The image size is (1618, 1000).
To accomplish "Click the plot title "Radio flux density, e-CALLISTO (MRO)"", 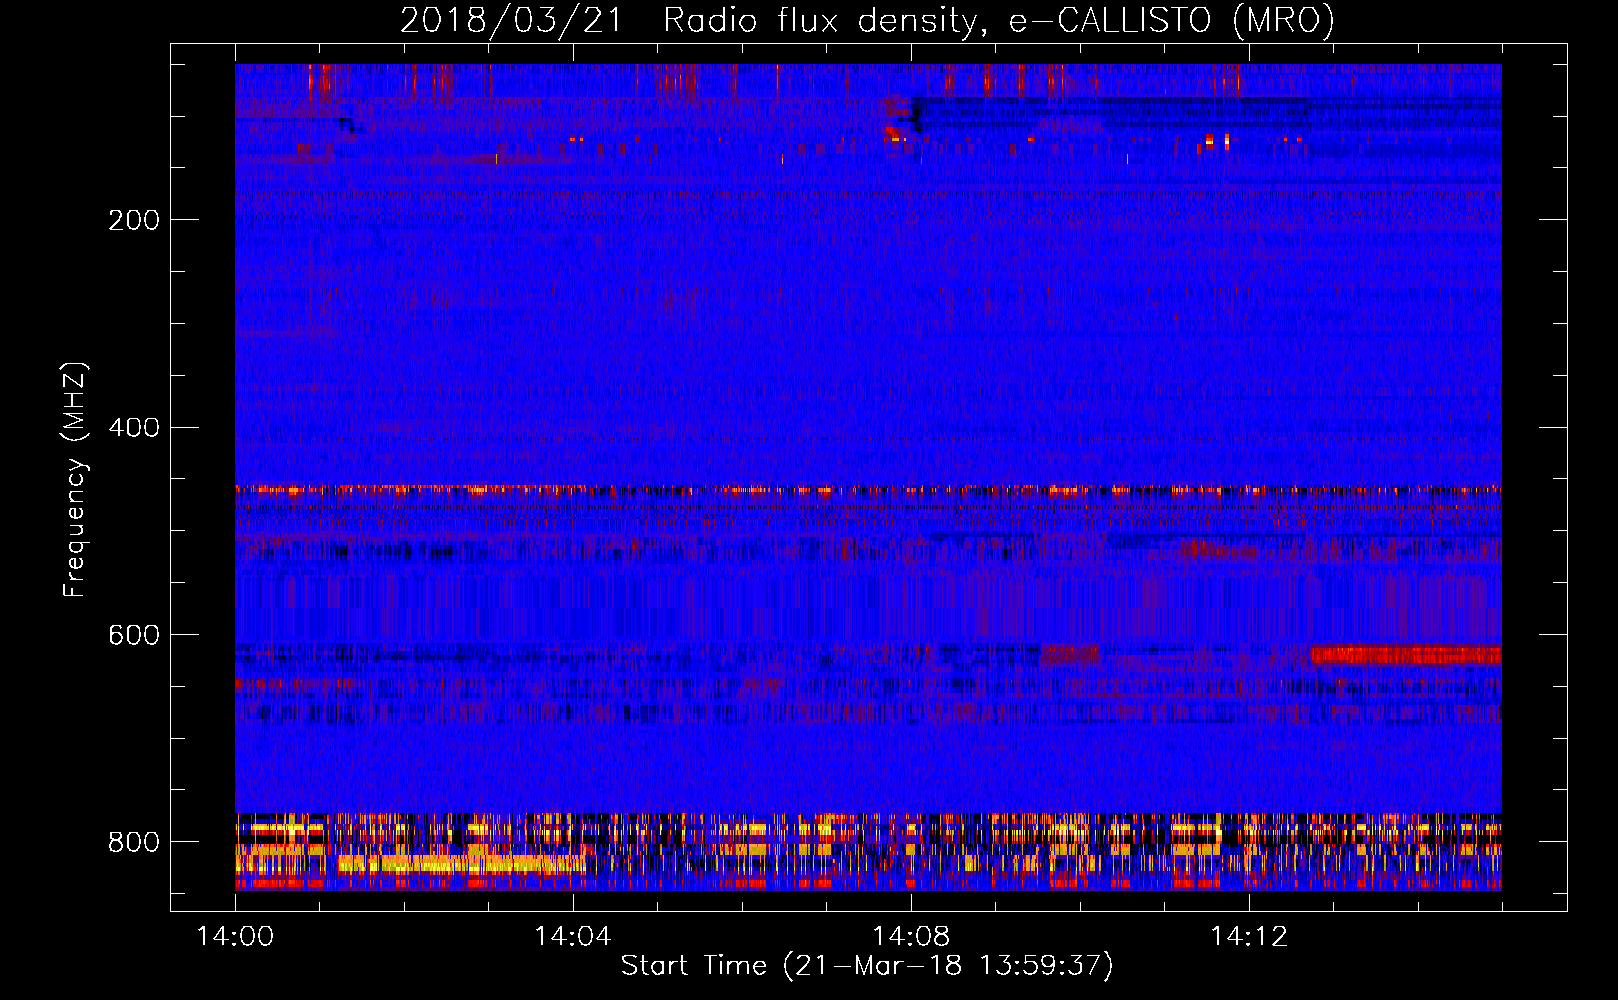I will click(999, 21).
